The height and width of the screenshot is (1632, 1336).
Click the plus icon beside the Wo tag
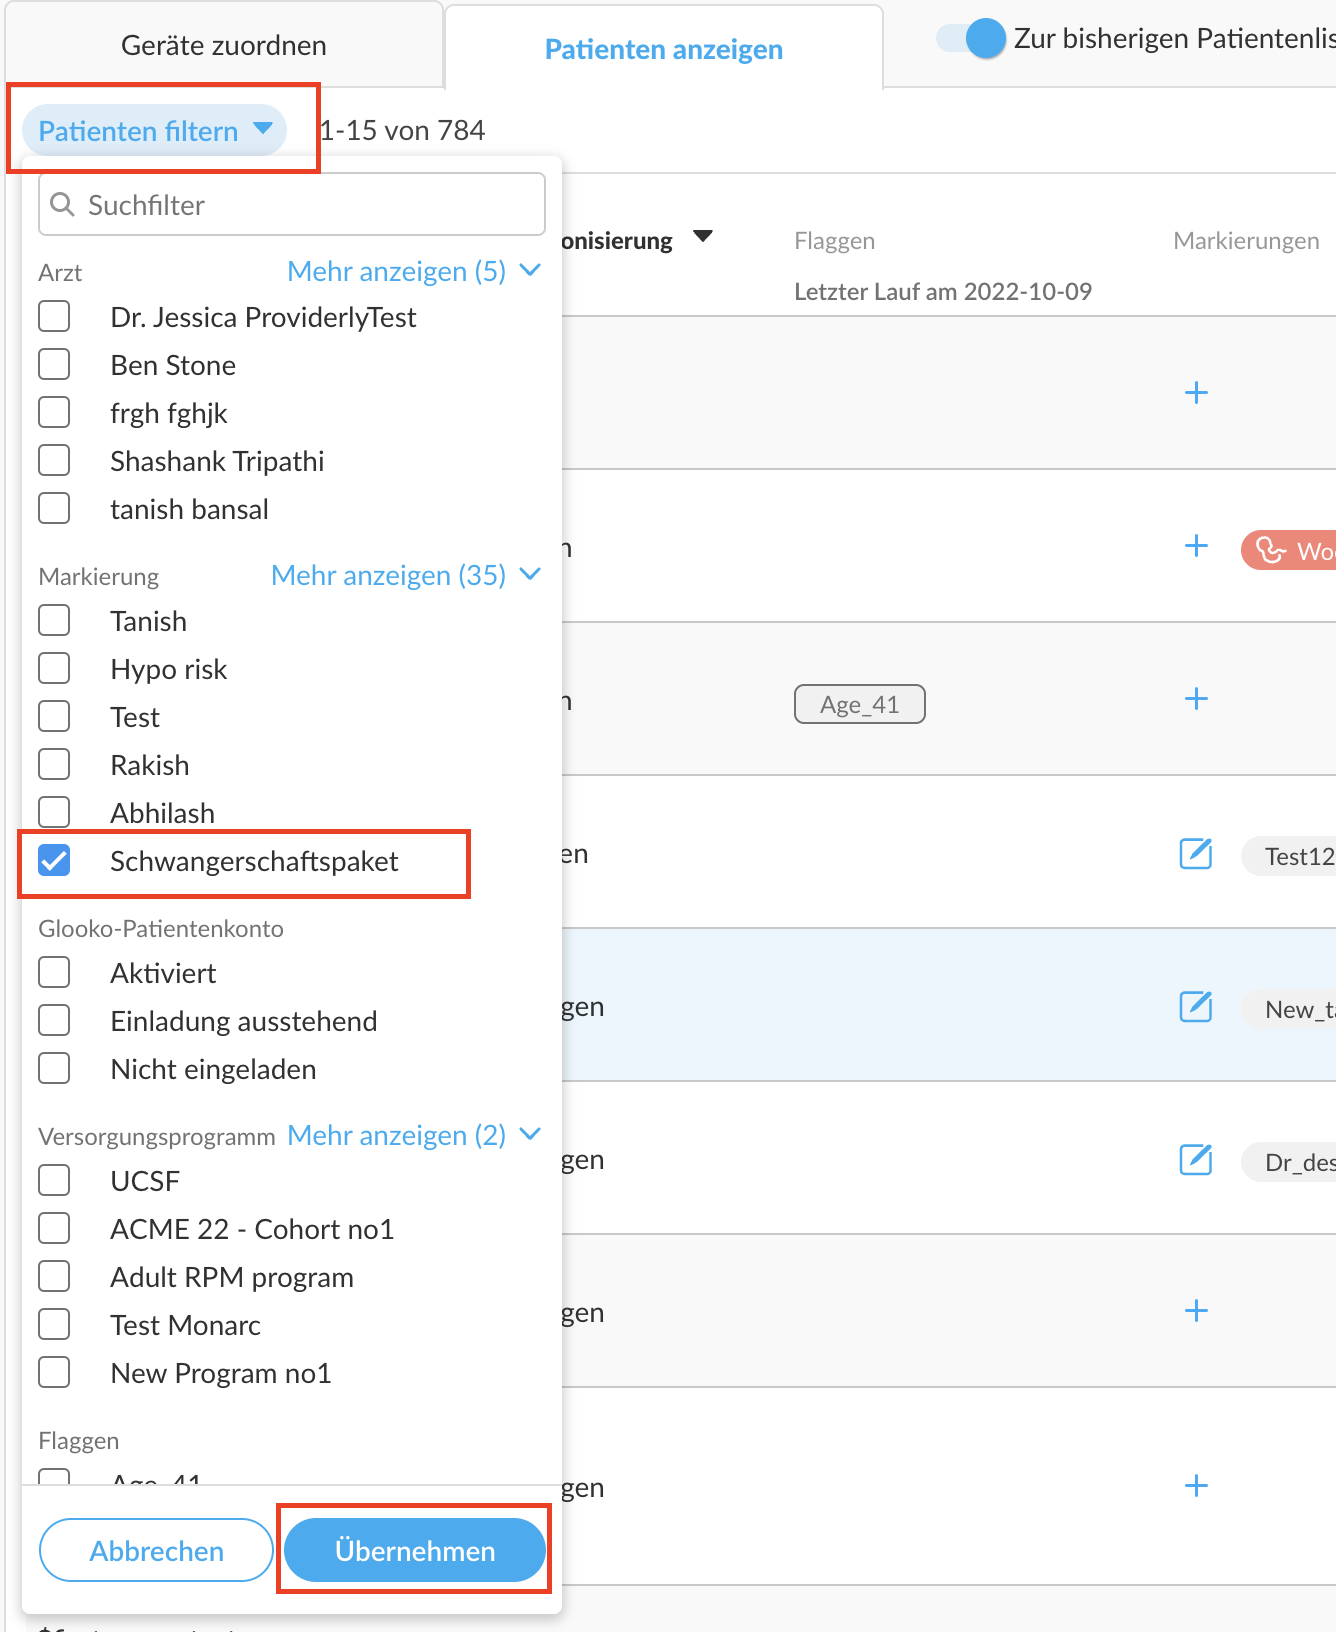point(1196,546)
